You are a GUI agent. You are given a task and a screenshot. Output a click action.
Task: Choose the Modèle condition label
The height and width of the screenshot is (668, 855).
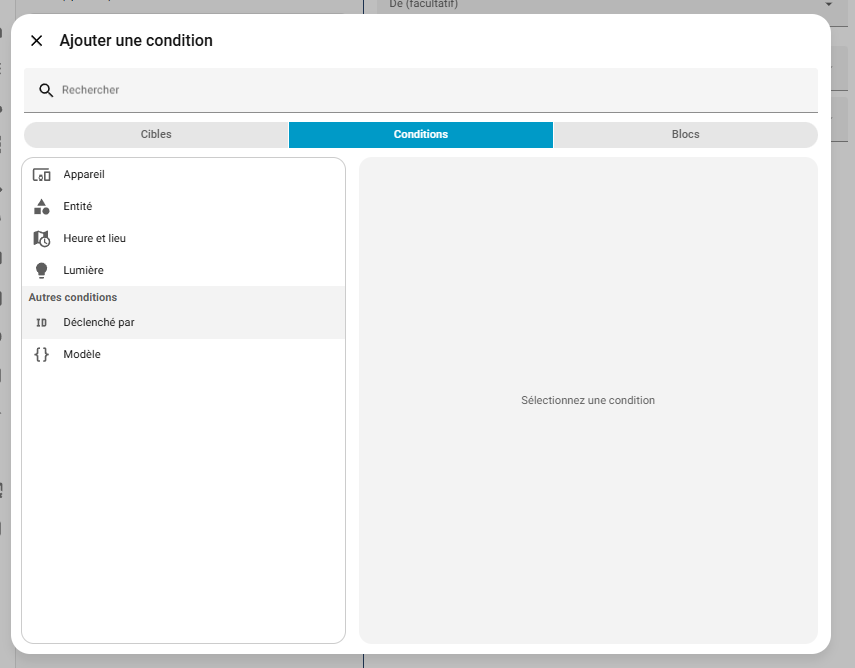point(82,355)
